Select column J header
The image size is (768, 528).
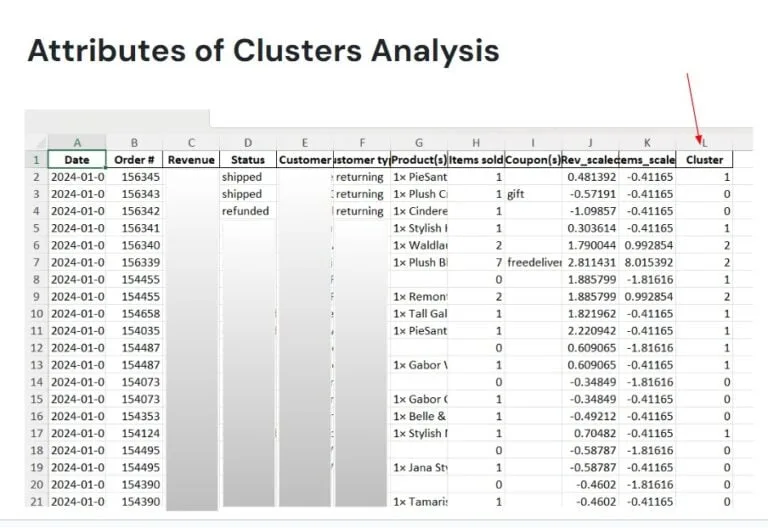(x=590, y=143)
